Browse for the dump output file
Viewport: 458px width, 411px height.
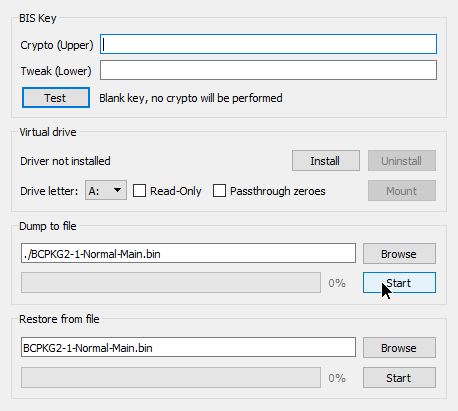[399, 254]
